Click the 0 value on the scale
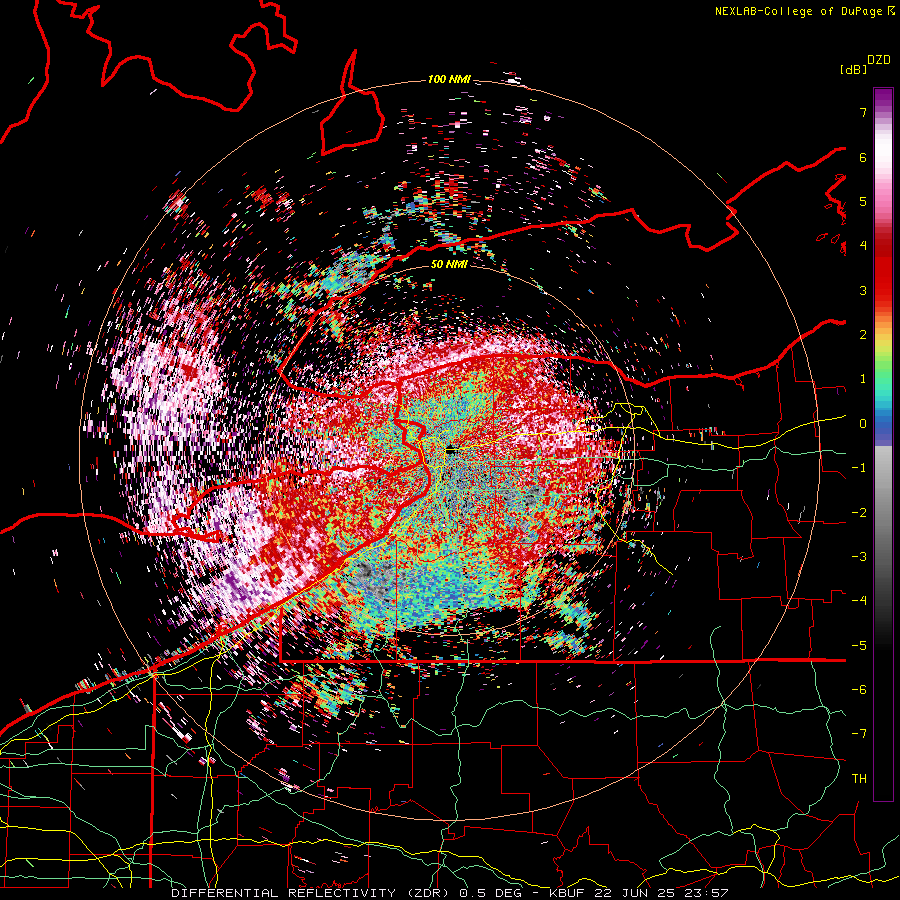Viewport: 900px width, 900px height. 863,424
